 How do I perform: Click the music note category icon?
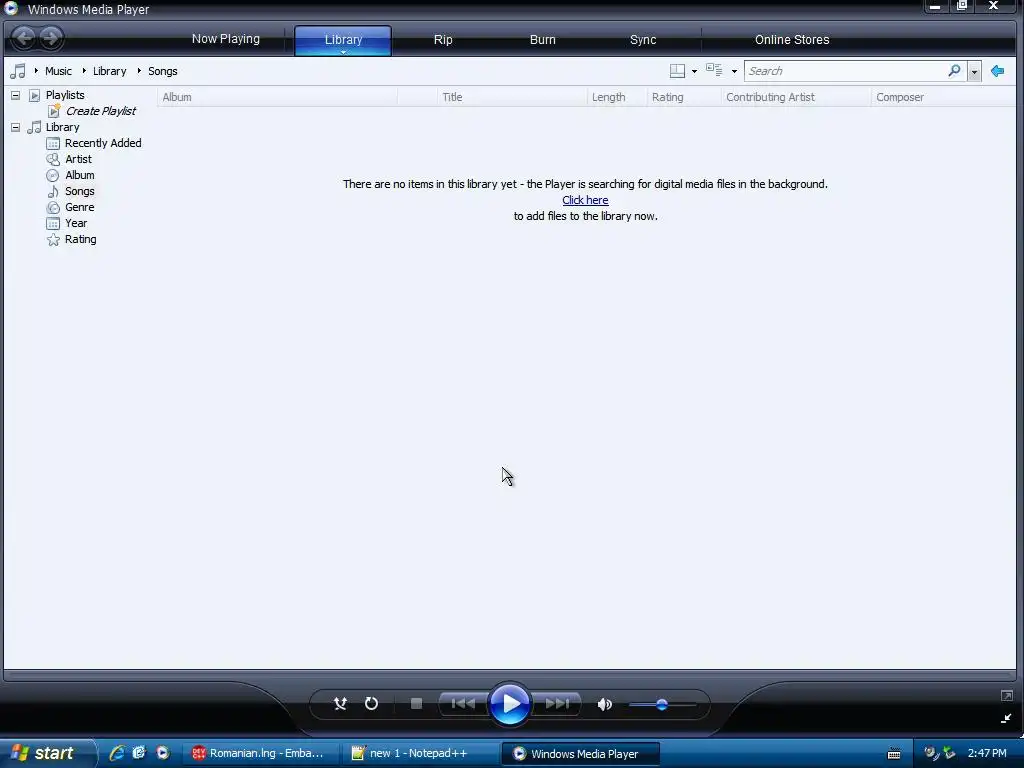18,71
